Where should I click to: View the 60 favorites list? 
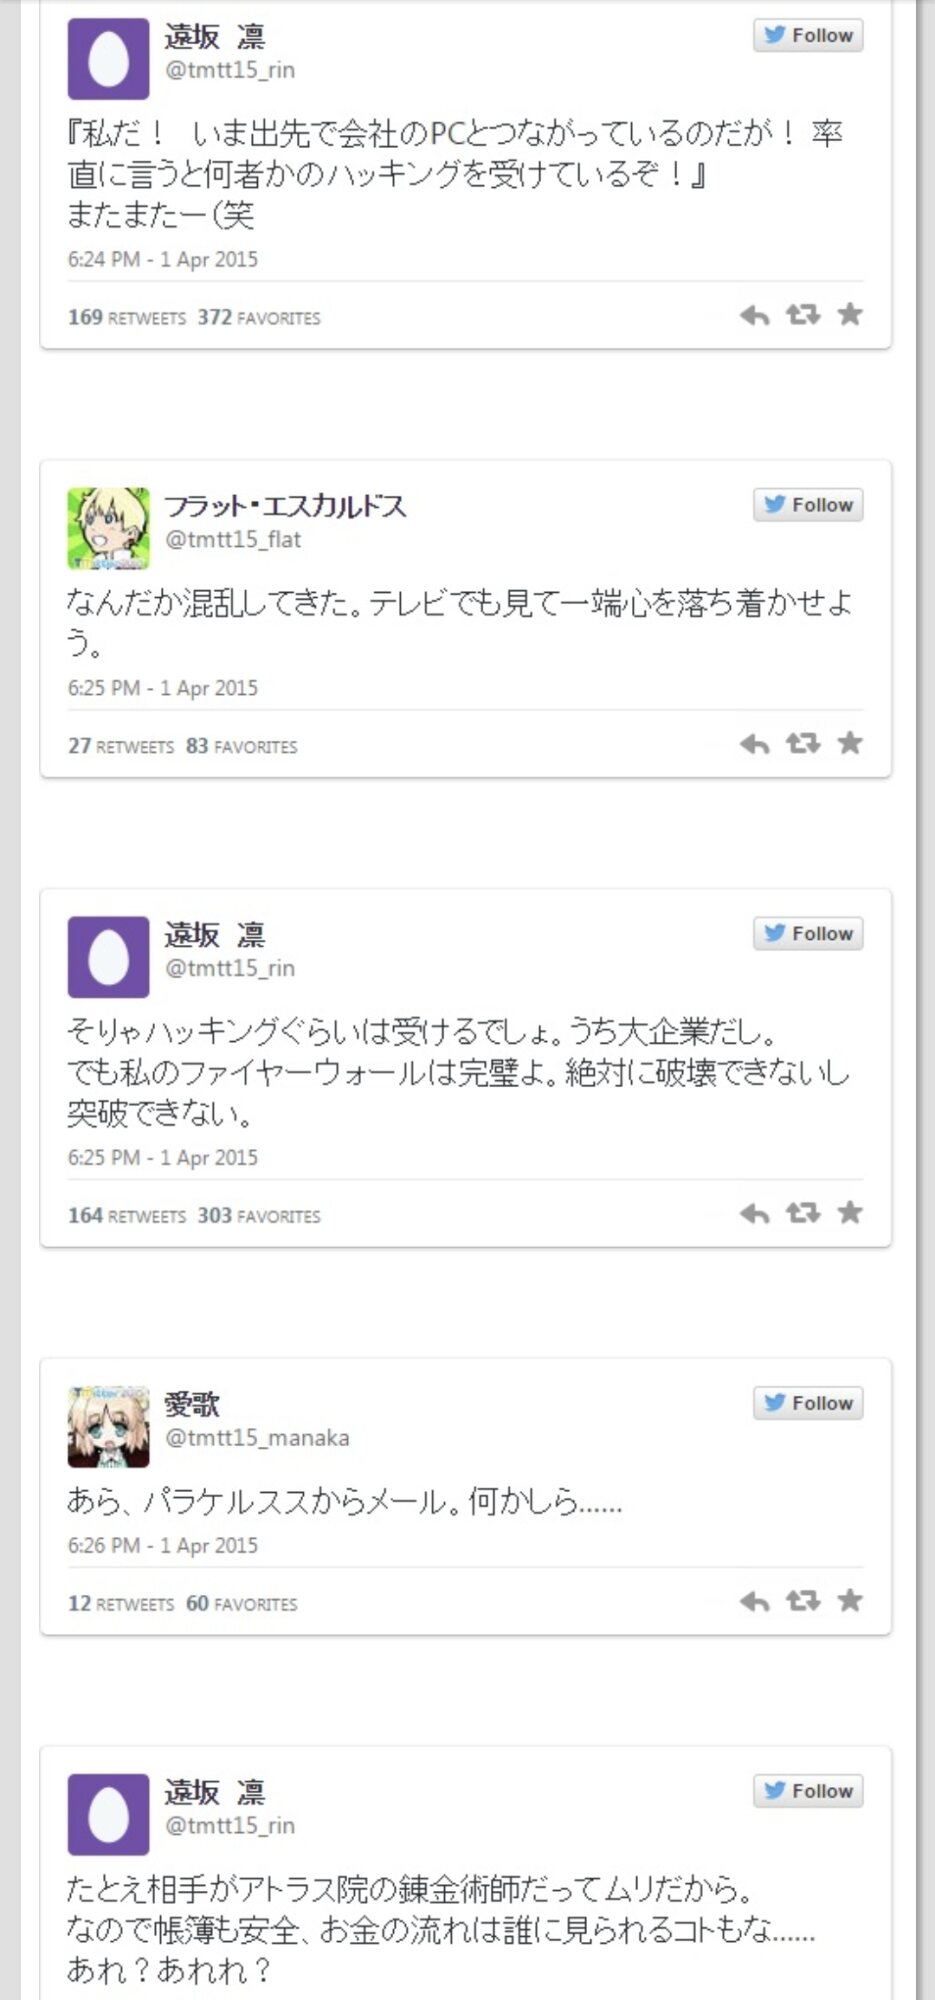[x=241, y=1604]
